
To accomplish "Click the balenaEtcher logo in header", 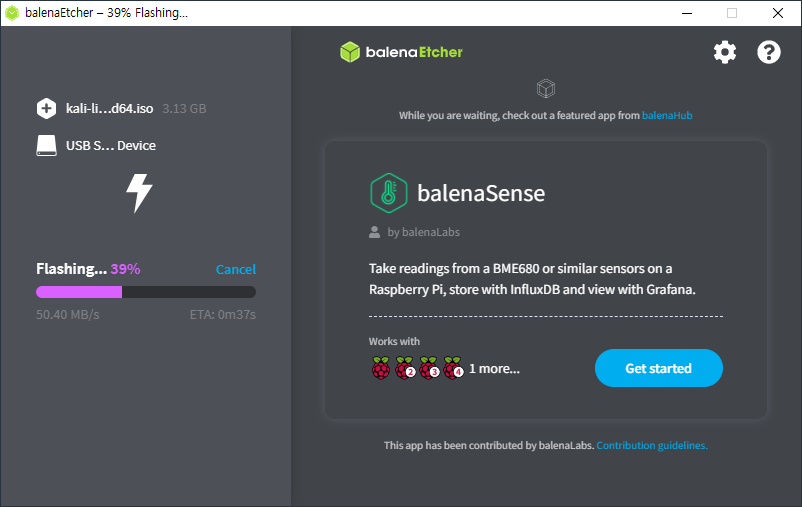I will (402, 52).
